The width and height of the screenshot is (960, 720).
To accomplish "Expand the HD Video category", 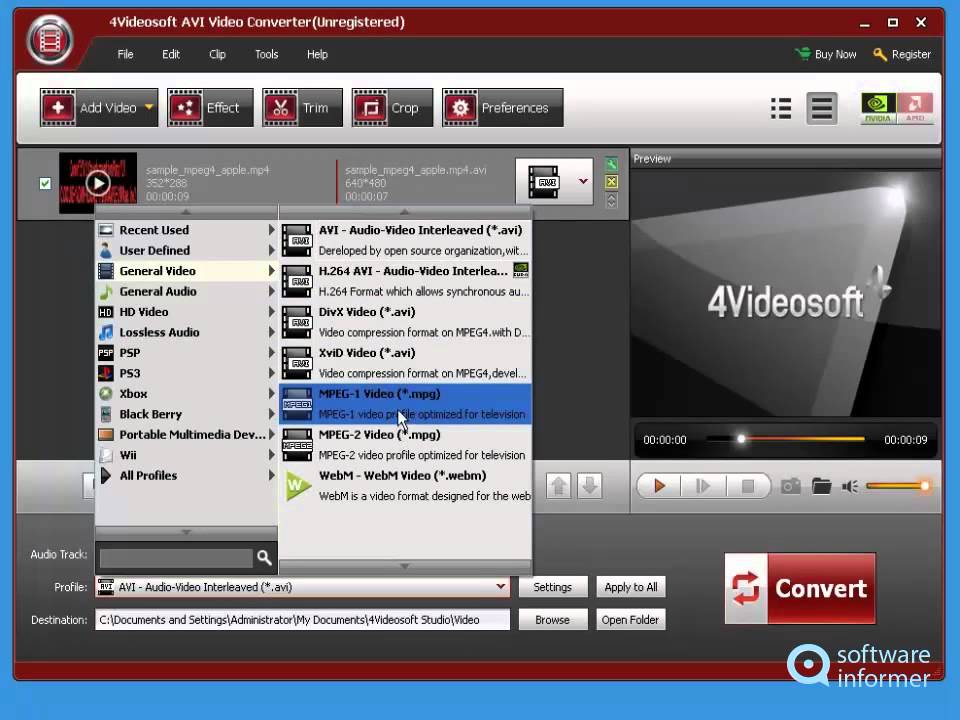I will (x=186, y=312).
